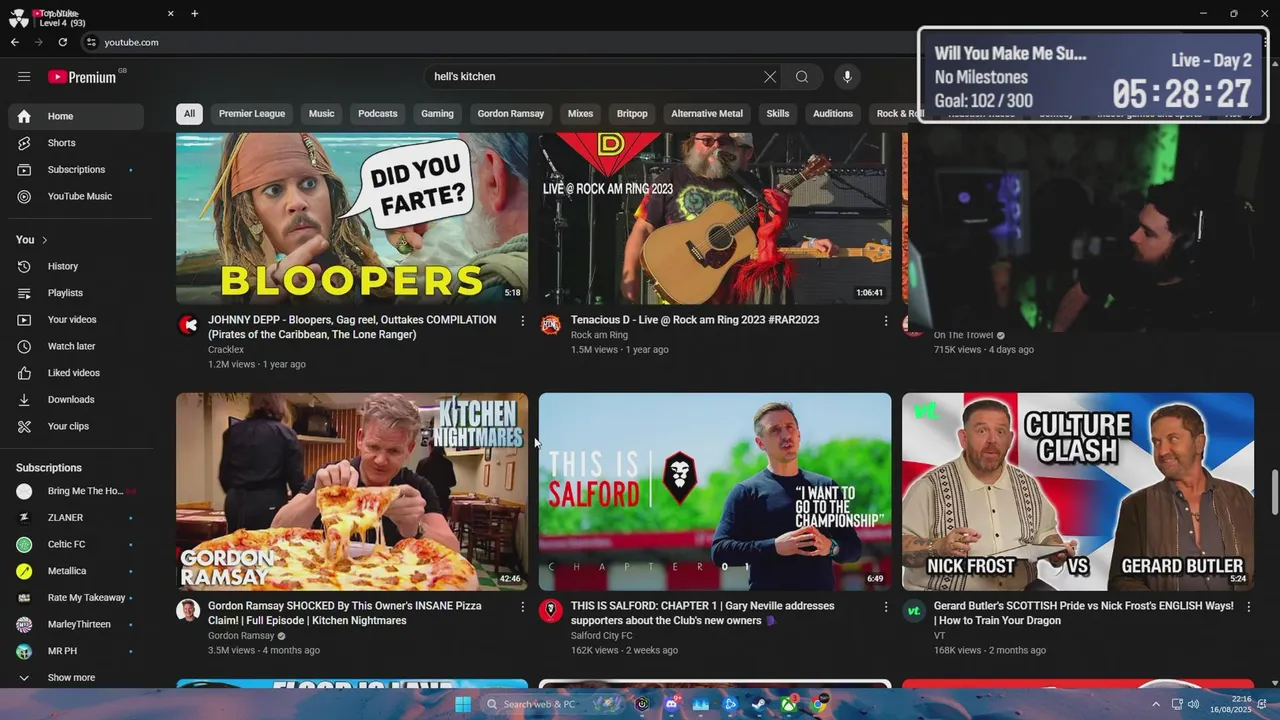Open Subscriptions in the sidebar
The image size is (1280, 720).
(x=76, y=170)
